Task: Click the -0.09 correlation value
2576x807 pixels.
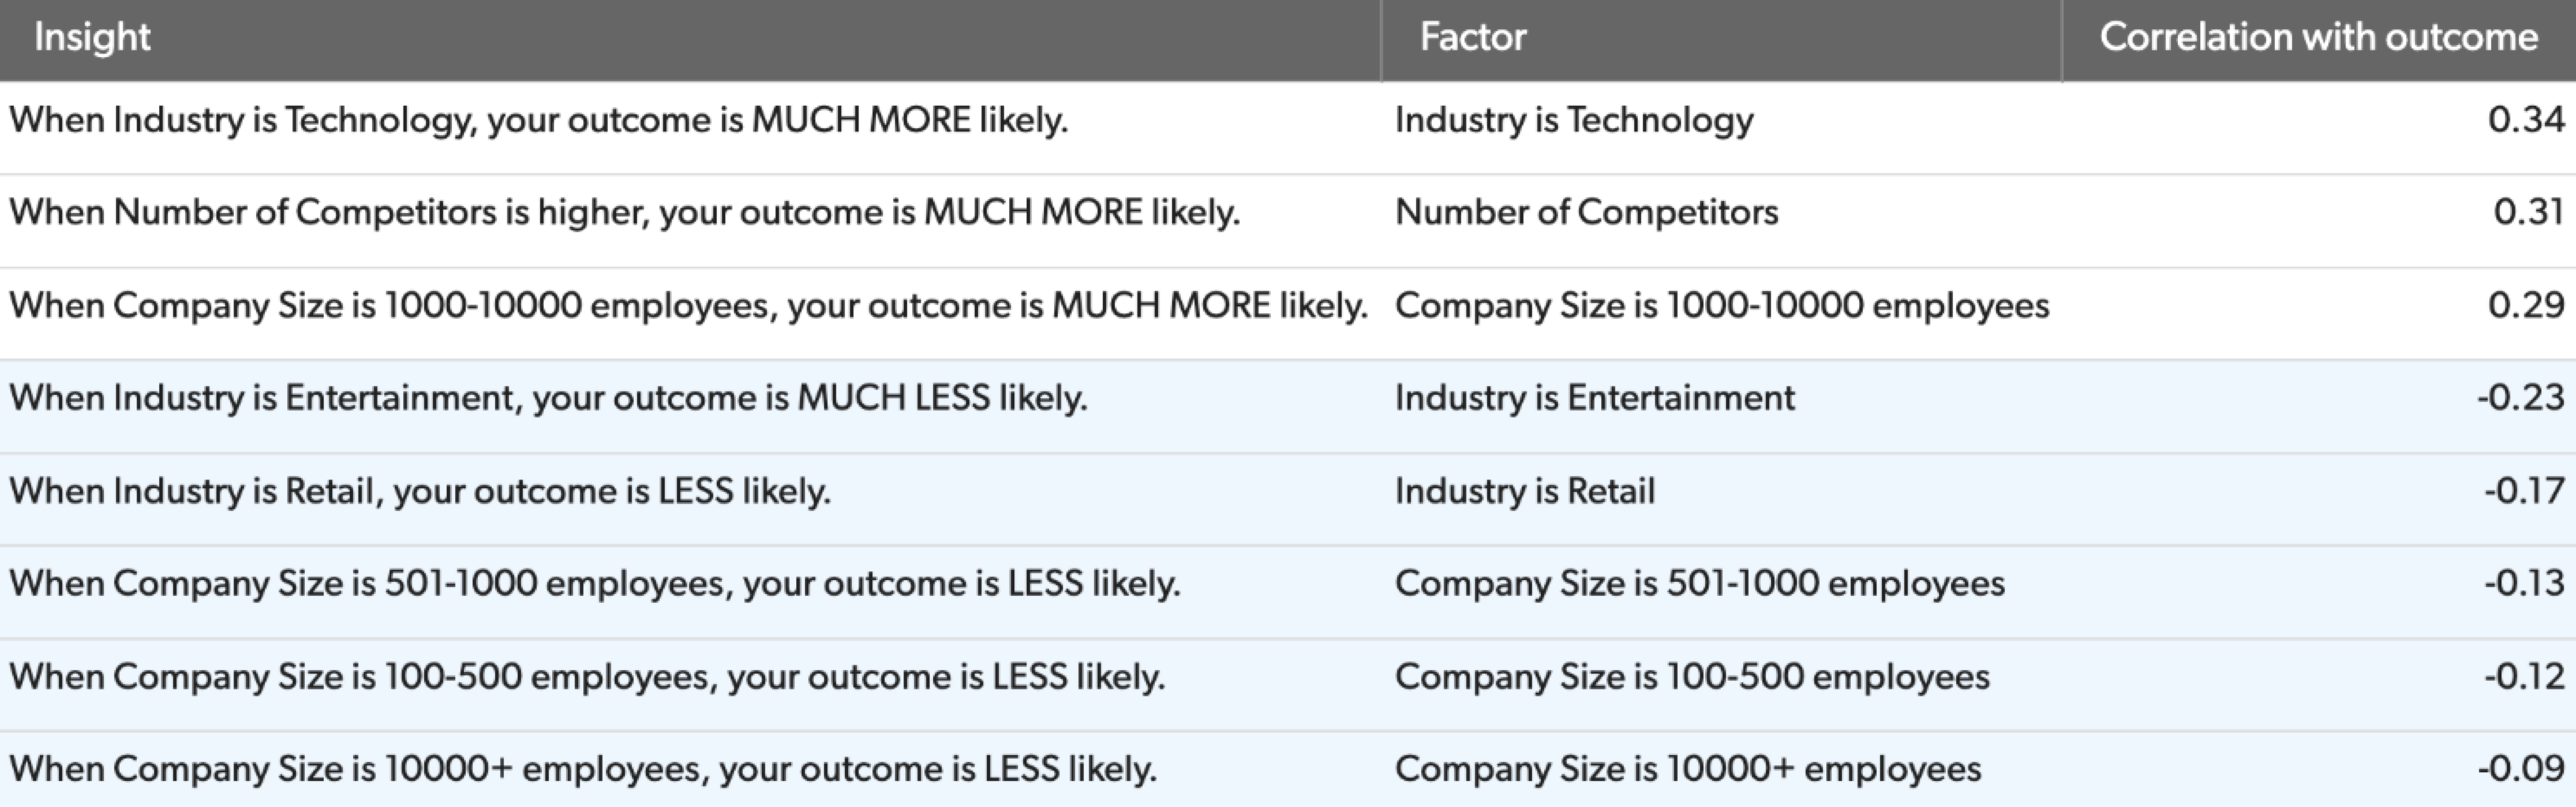Action: (2521, 769)
